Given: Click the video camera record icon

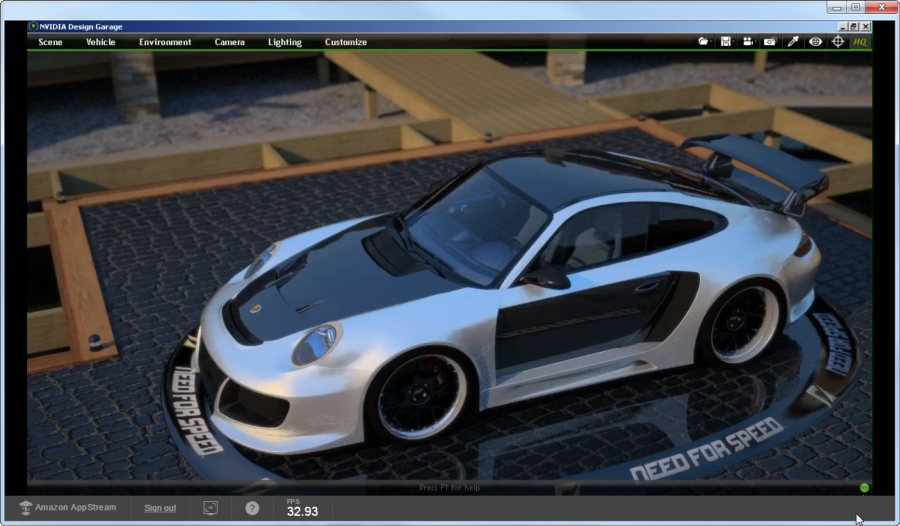Looking at the screenshot, I should point(747,42).
